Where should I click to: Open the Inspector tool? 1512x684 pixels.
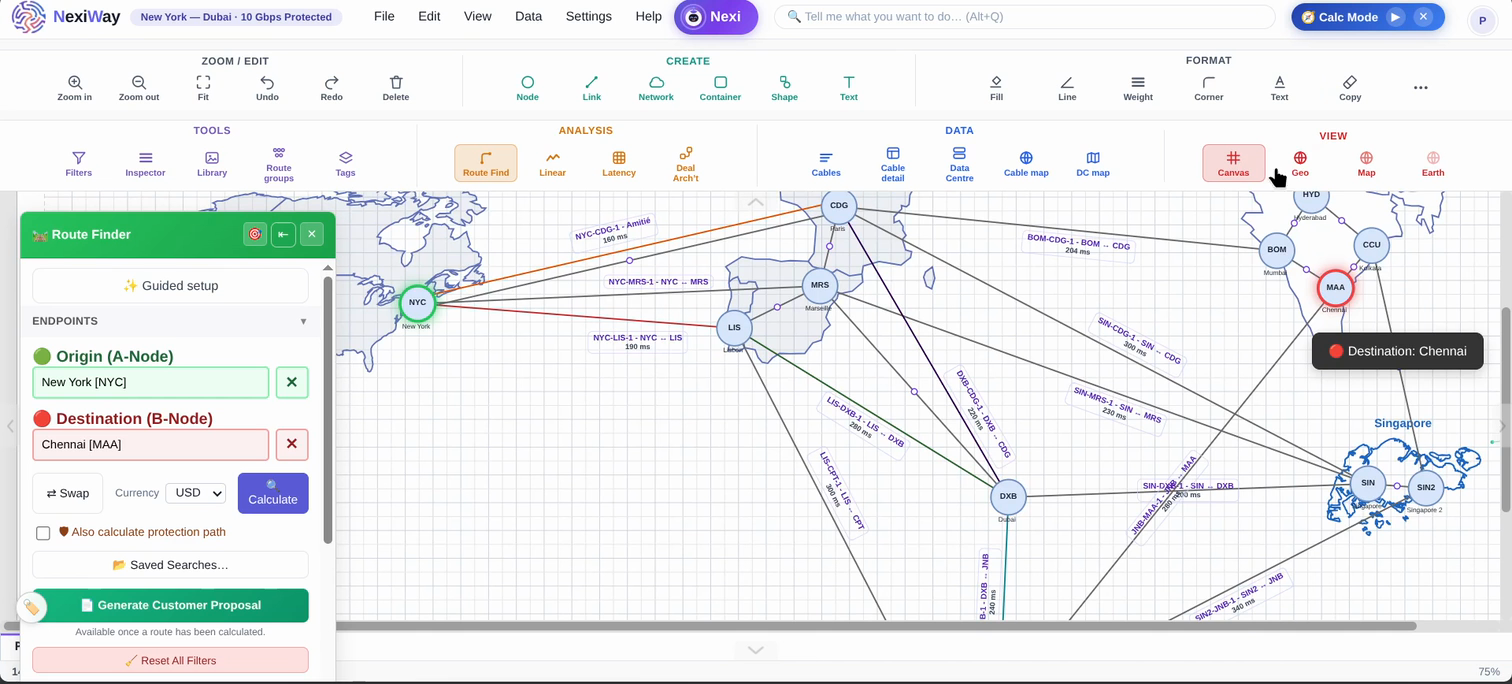tap(145, 164)
